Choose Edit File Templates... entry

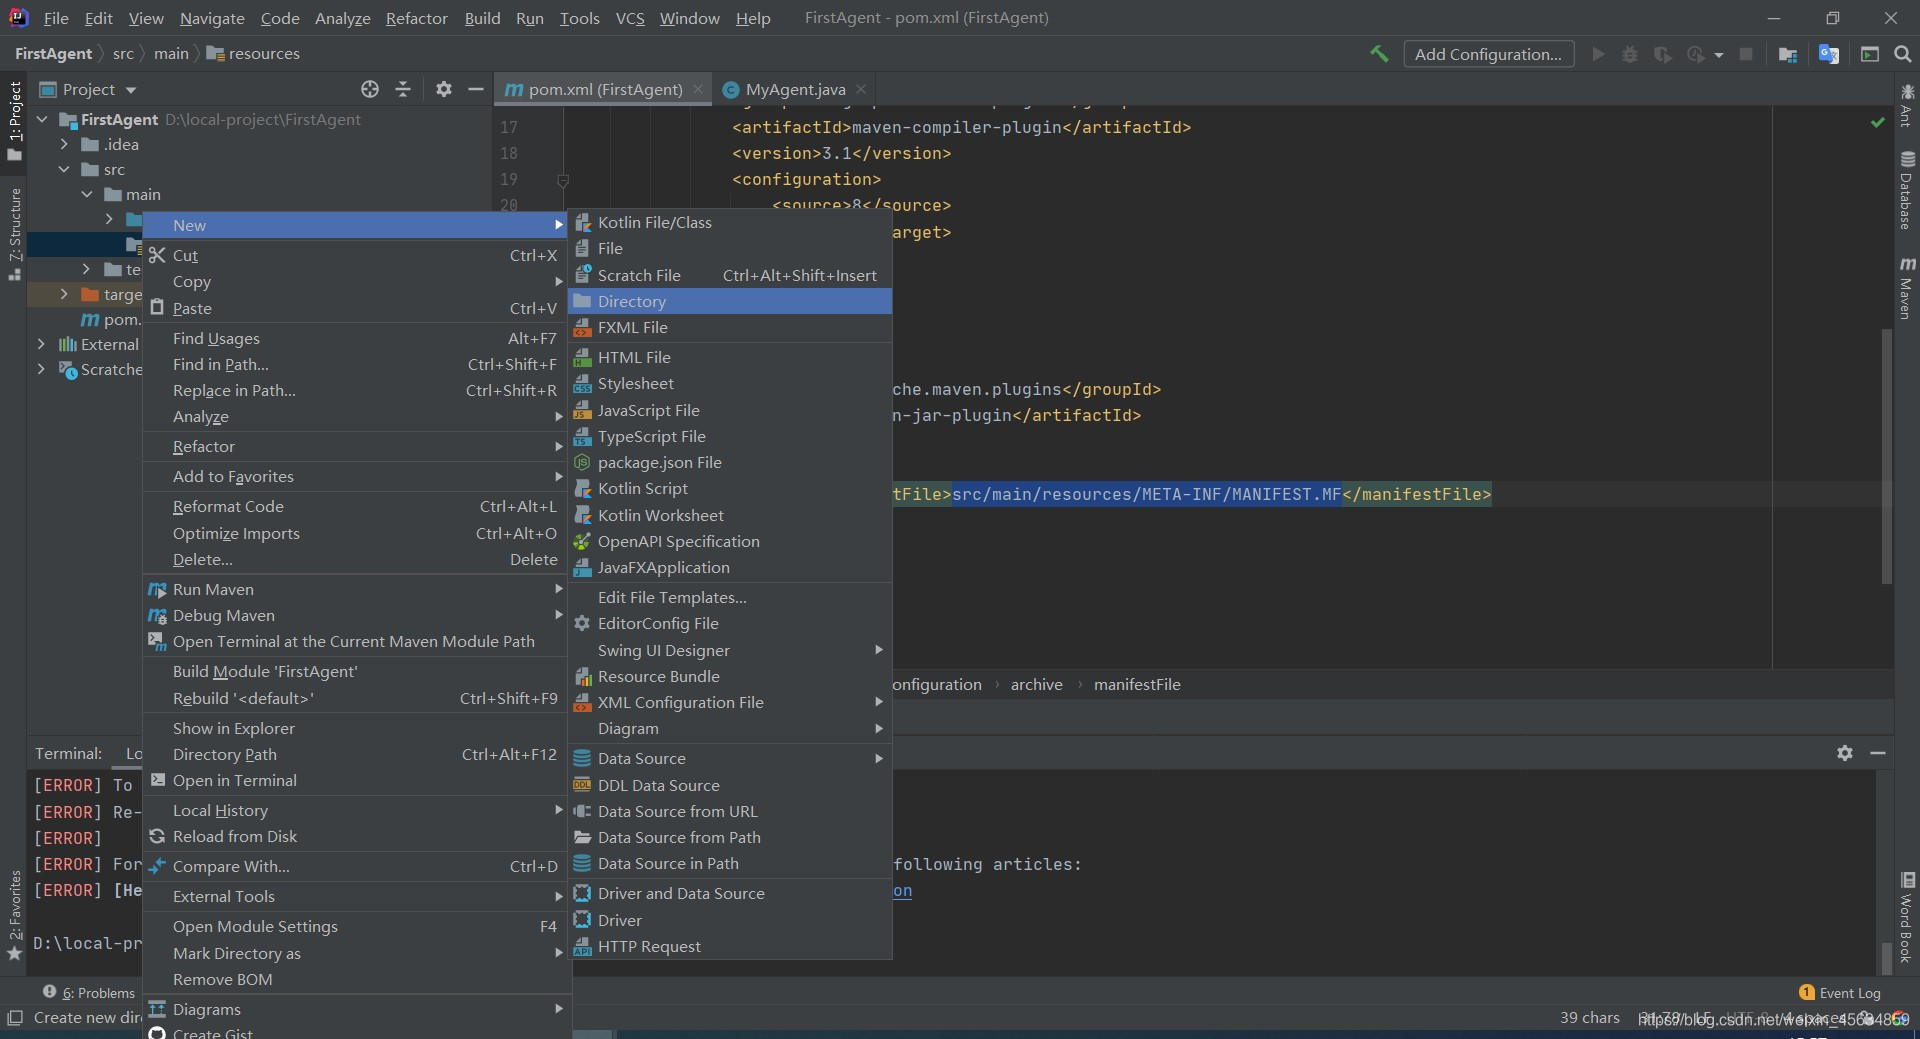tap(730, 597)
